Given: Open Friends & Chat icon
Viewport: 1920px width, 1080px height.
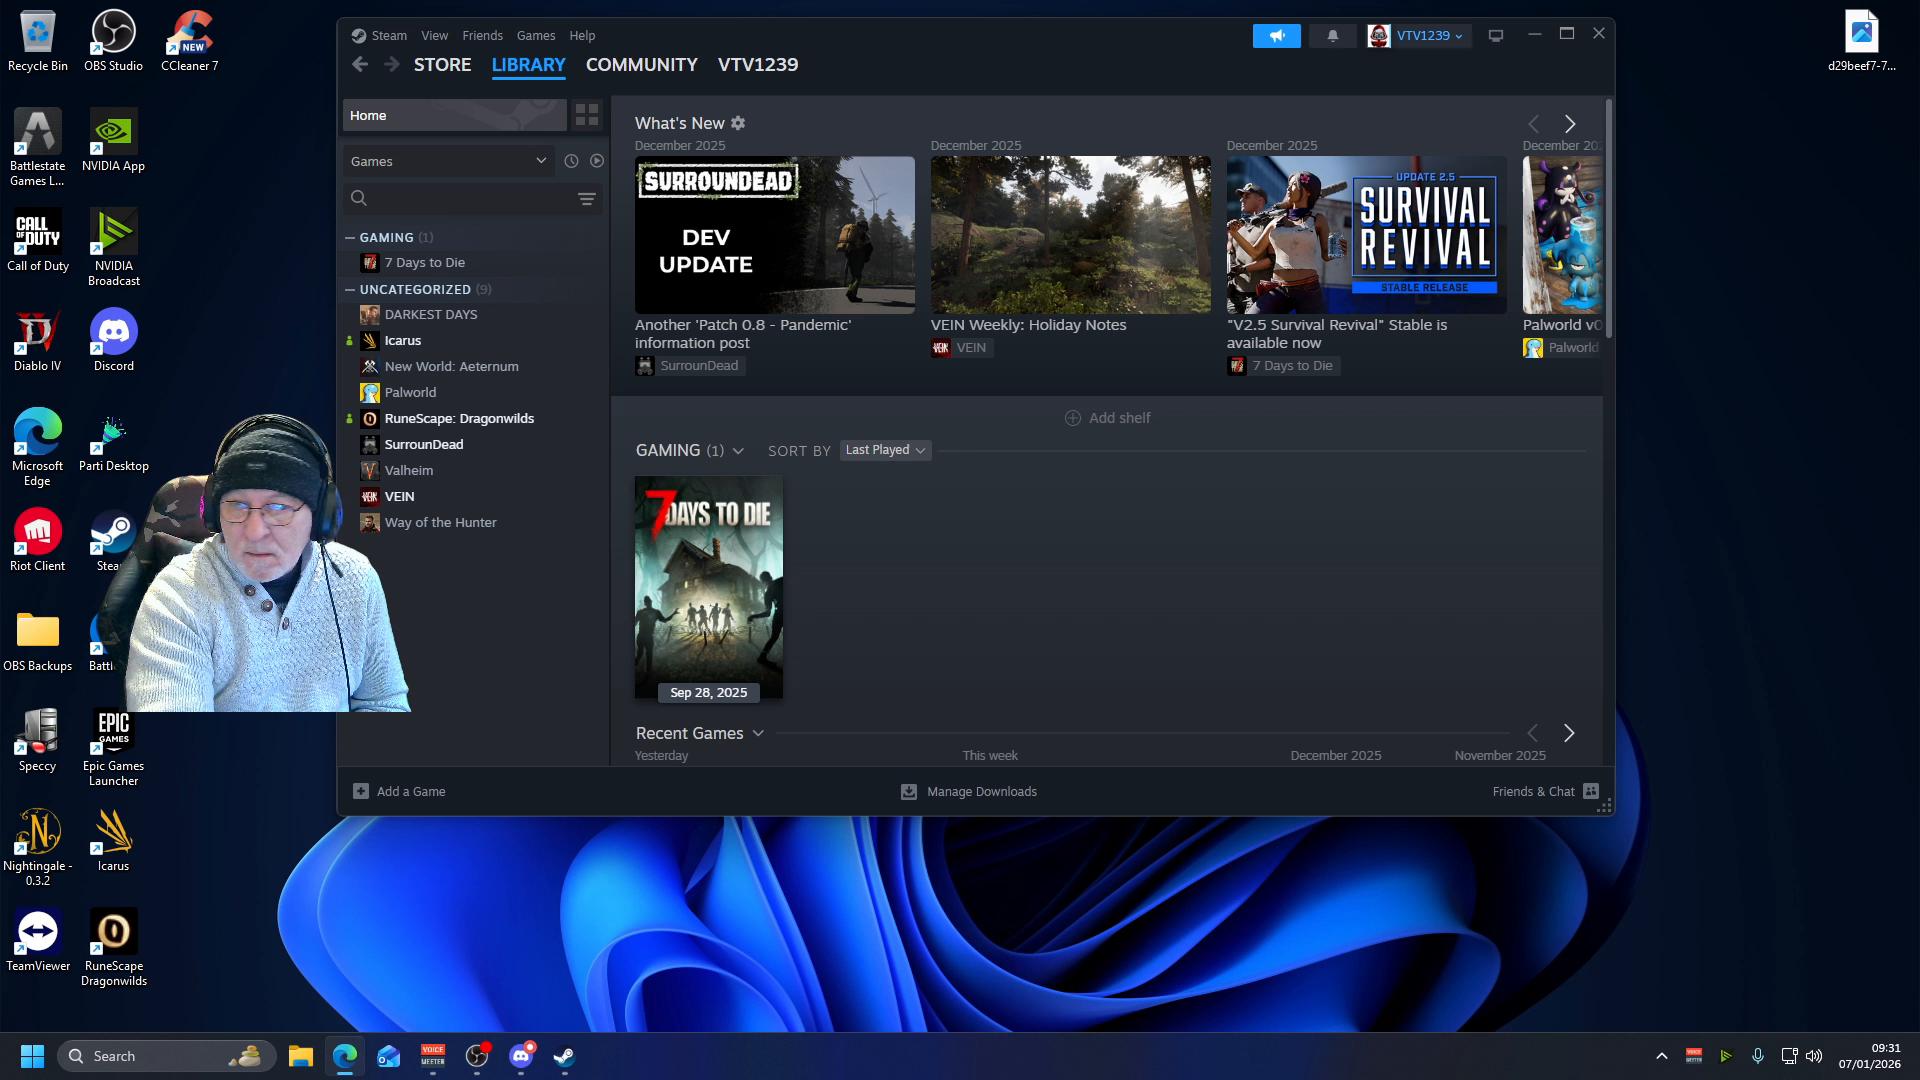Looking at the screenshot, I should click(x=1591, y=791).
